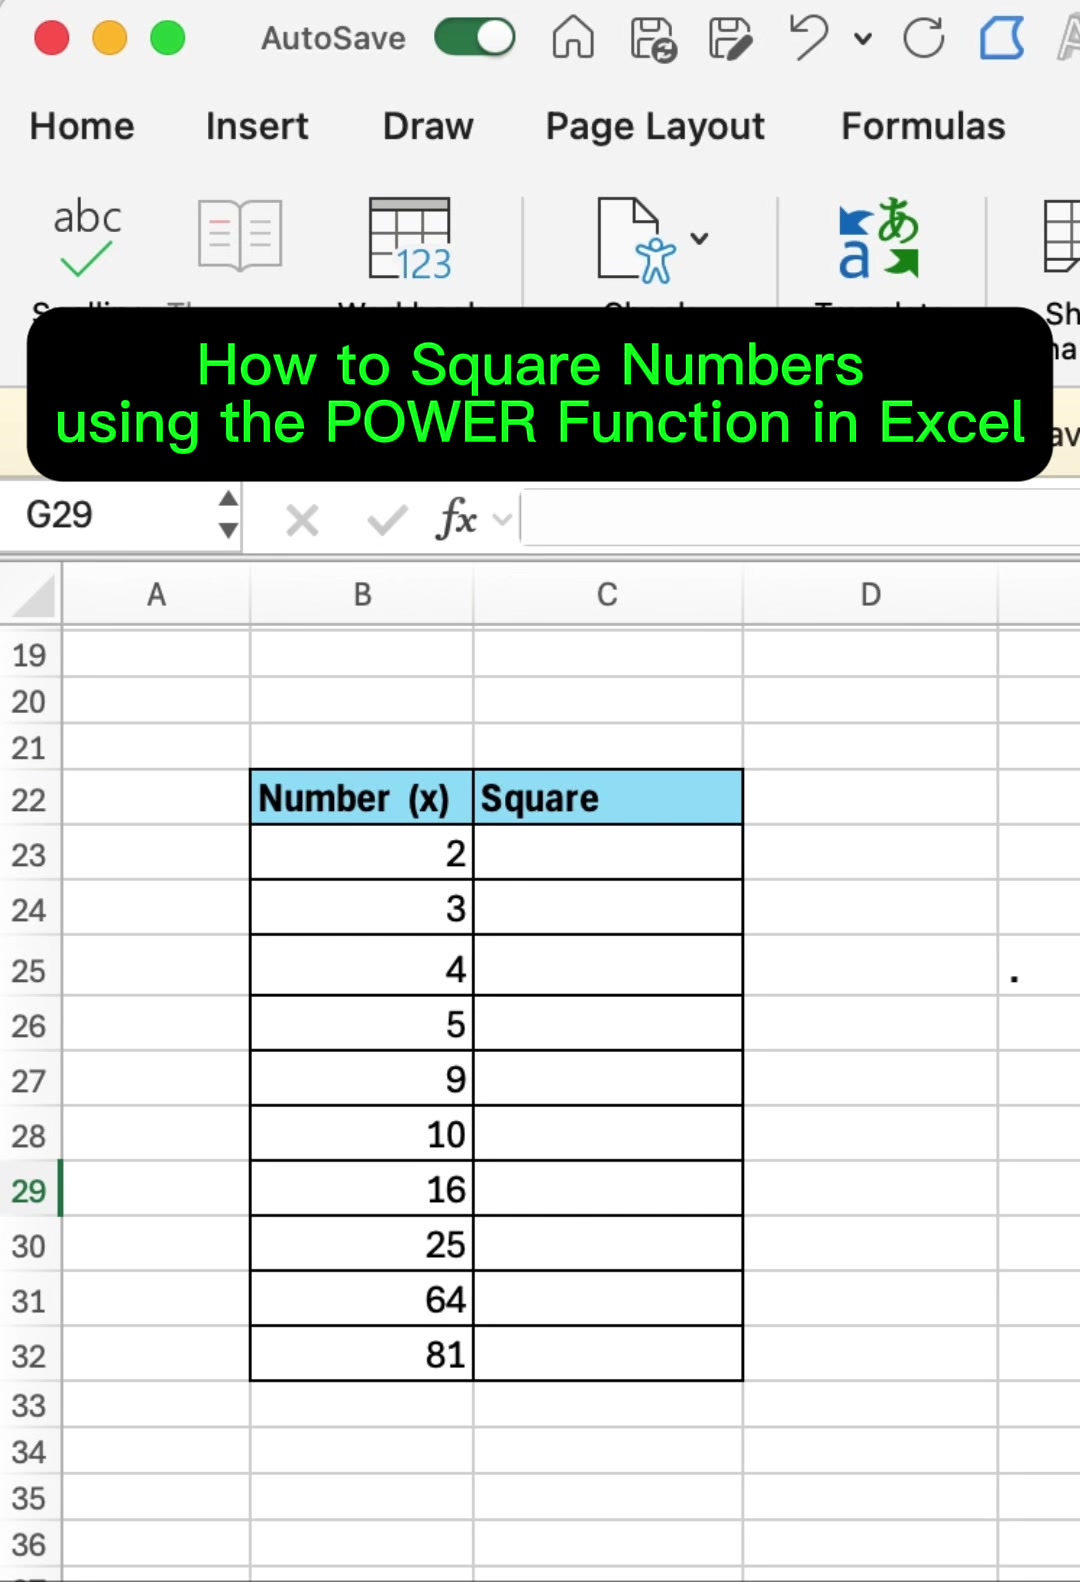Select the cell containing 16
Image resolution: width=1080 pixels, height=1582 pixels.
coord(362,1189)
